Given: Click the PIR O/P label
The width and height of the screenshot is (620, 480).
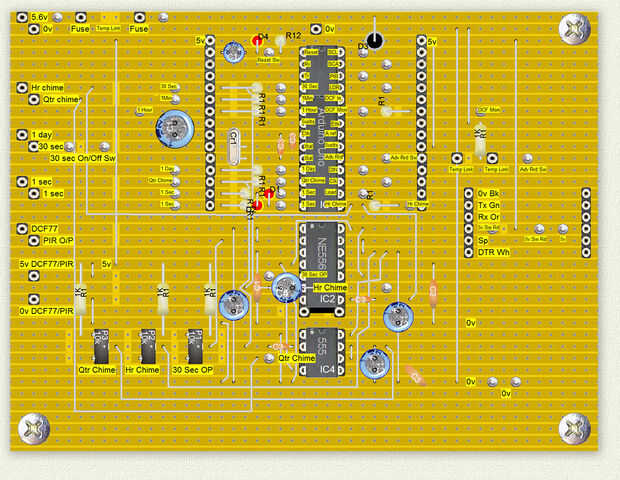Looking at the screenshot, I should (x=58, y=240).
